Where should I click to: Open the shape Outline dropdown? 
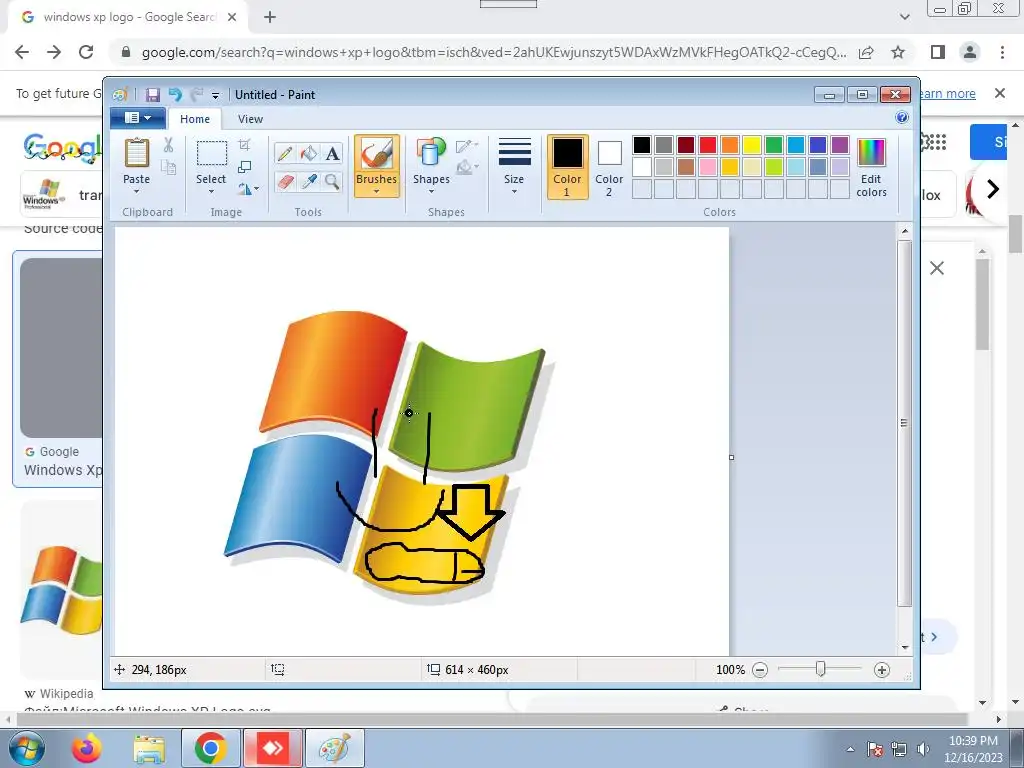click(467, 146)
